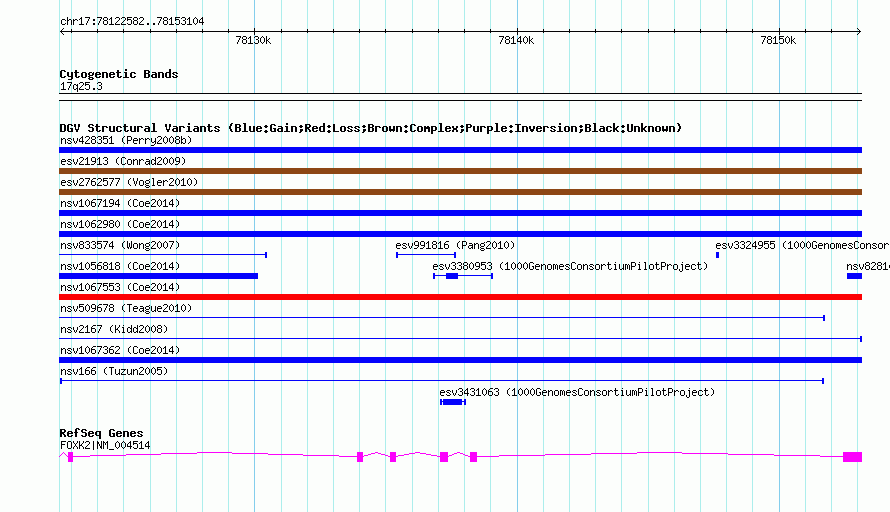Screen dimensions: 890x512
Task: Click the esv2762577 (Vogler2010) label
Action: pyautogui.click(x=129, y=182)
